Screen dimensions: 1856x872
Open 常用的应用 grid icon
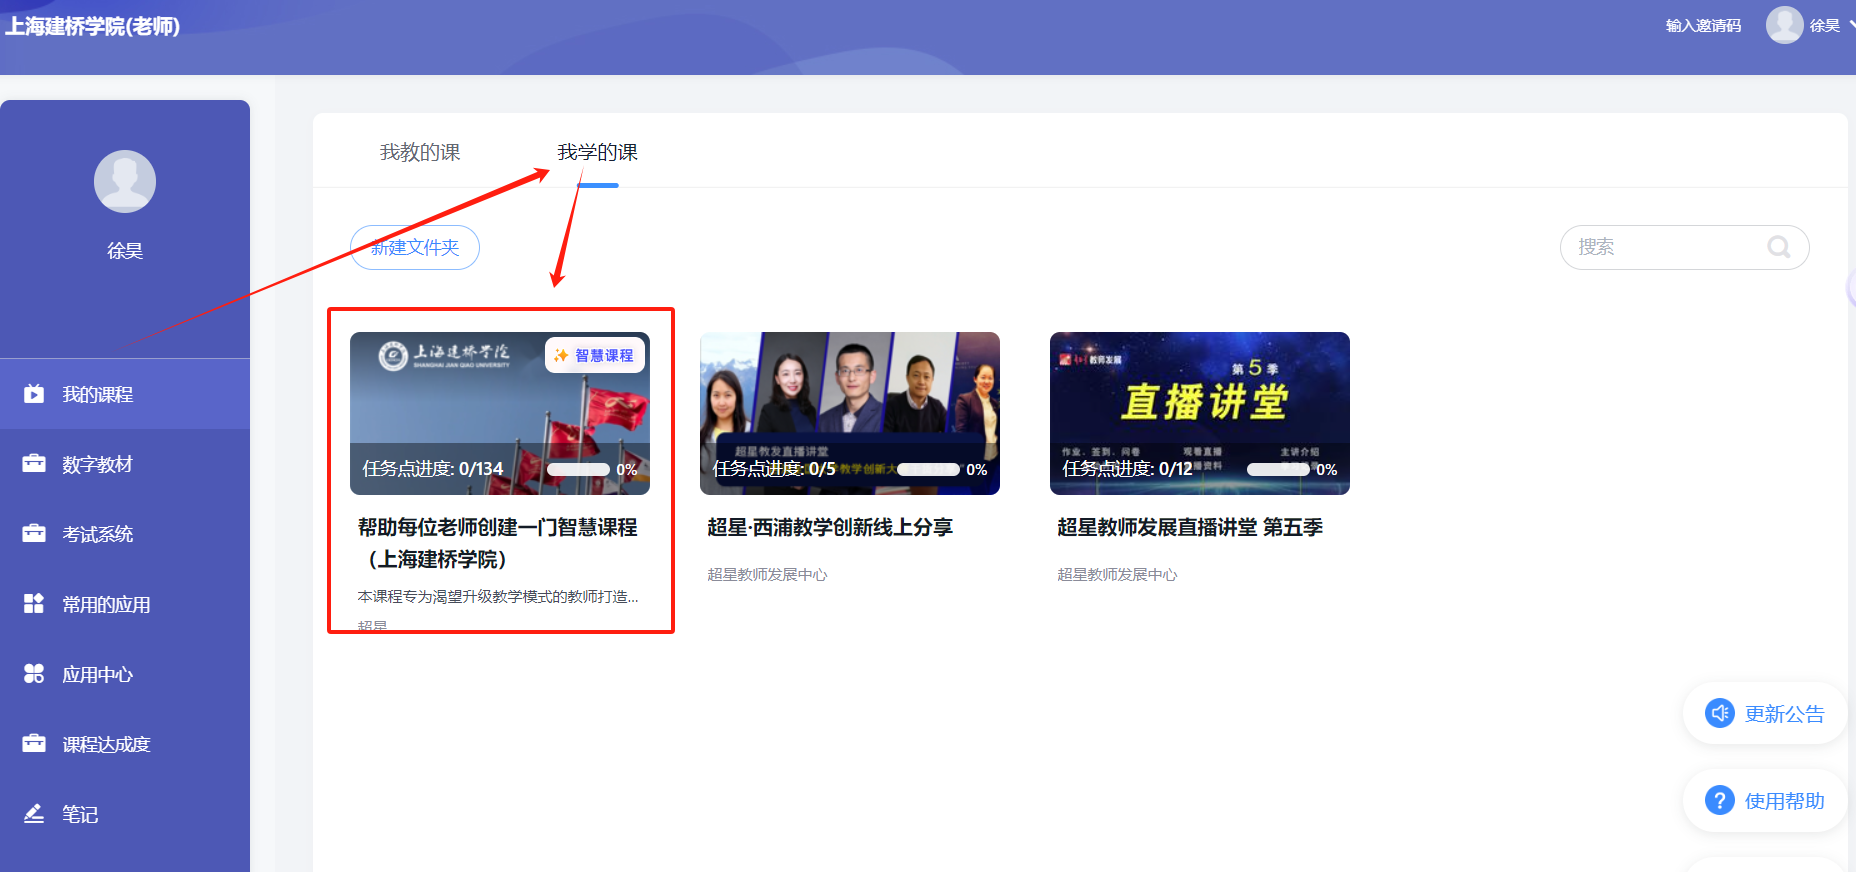coord(34,604)
